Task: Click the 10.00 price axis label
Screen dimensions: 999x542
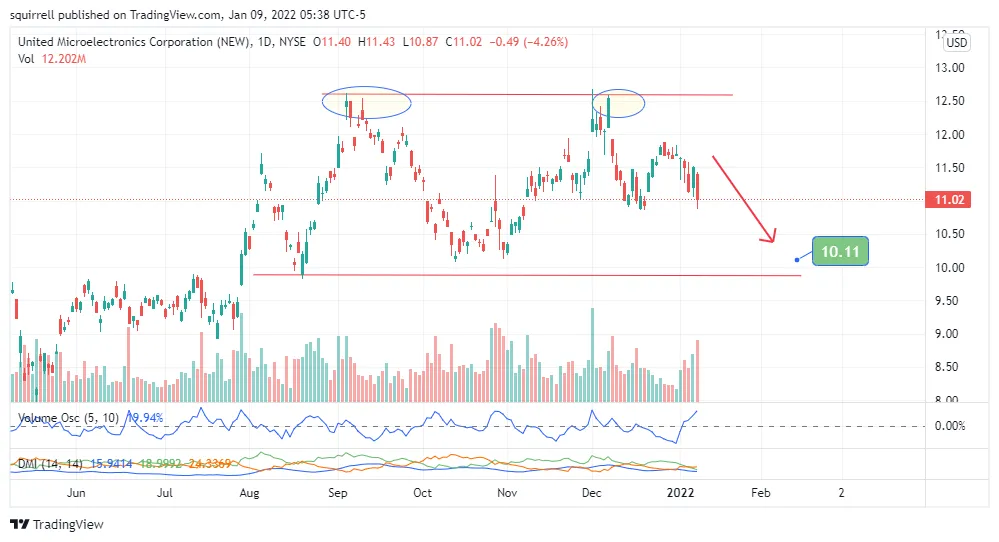Action: [949, 267]
